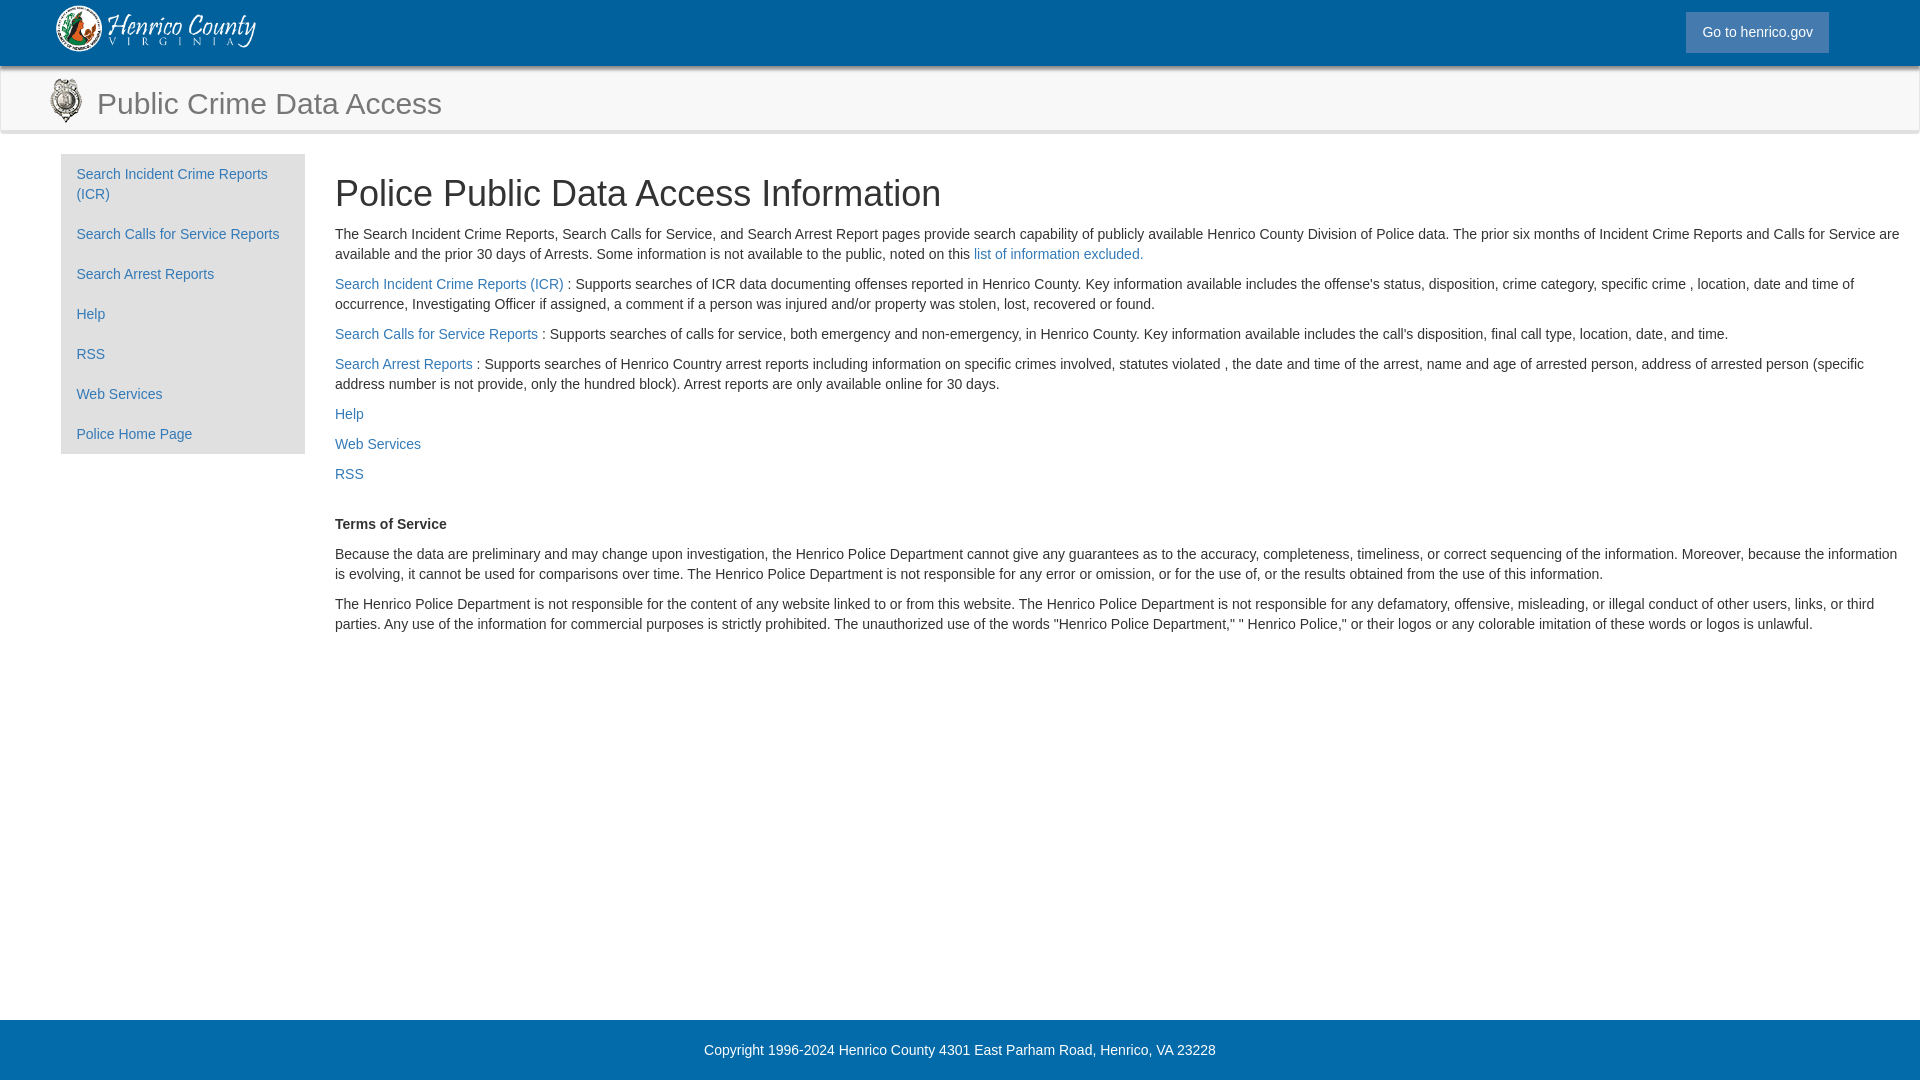The image size is (1920, 1080).
Task: Click the police badge icon beside page title
Action: pos(66,100)
